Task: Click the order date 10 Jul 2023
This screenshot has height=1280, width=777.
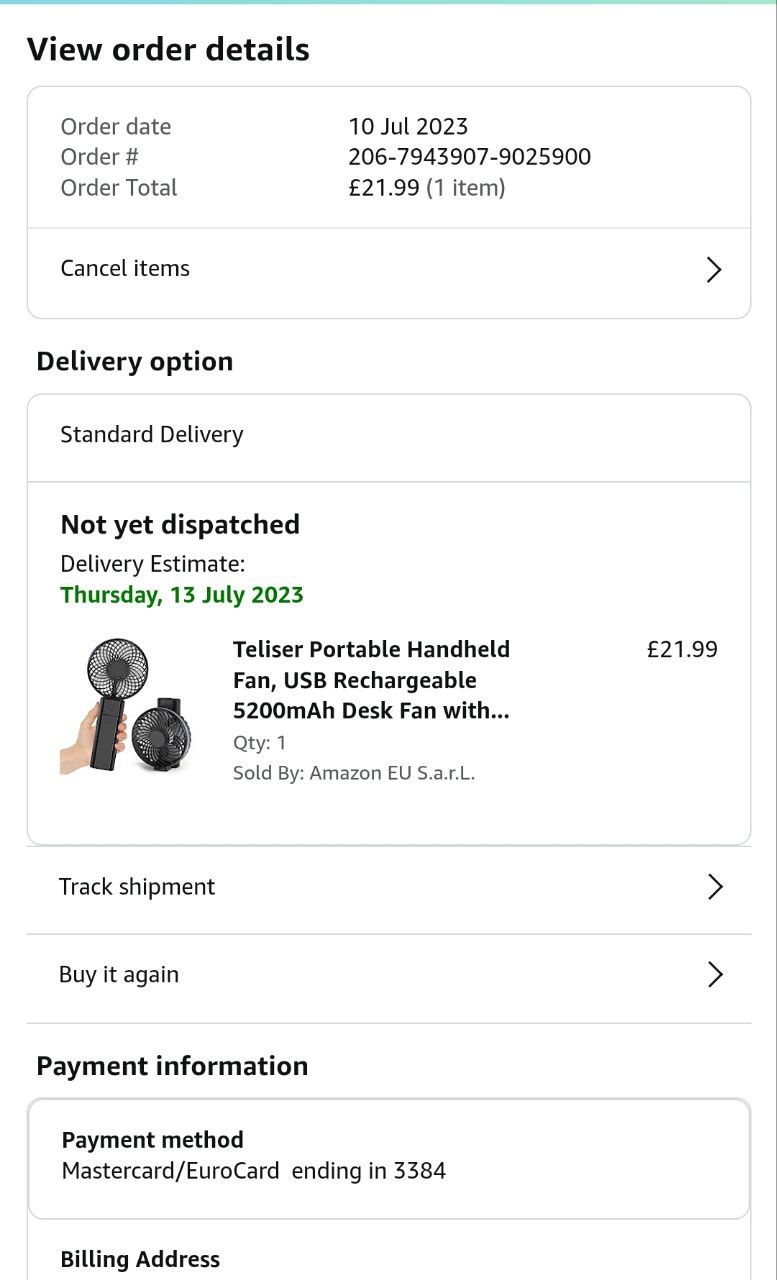Action: [x=408, y=127]
